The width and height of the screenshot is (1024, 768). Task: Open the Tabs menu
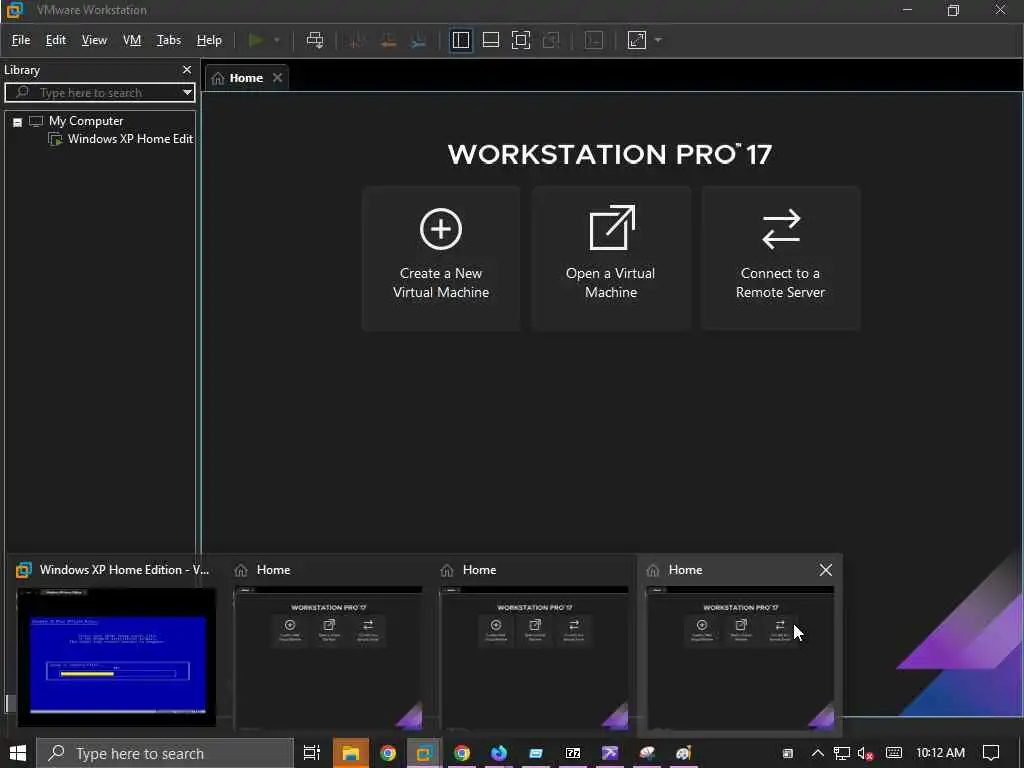point(168,40)
